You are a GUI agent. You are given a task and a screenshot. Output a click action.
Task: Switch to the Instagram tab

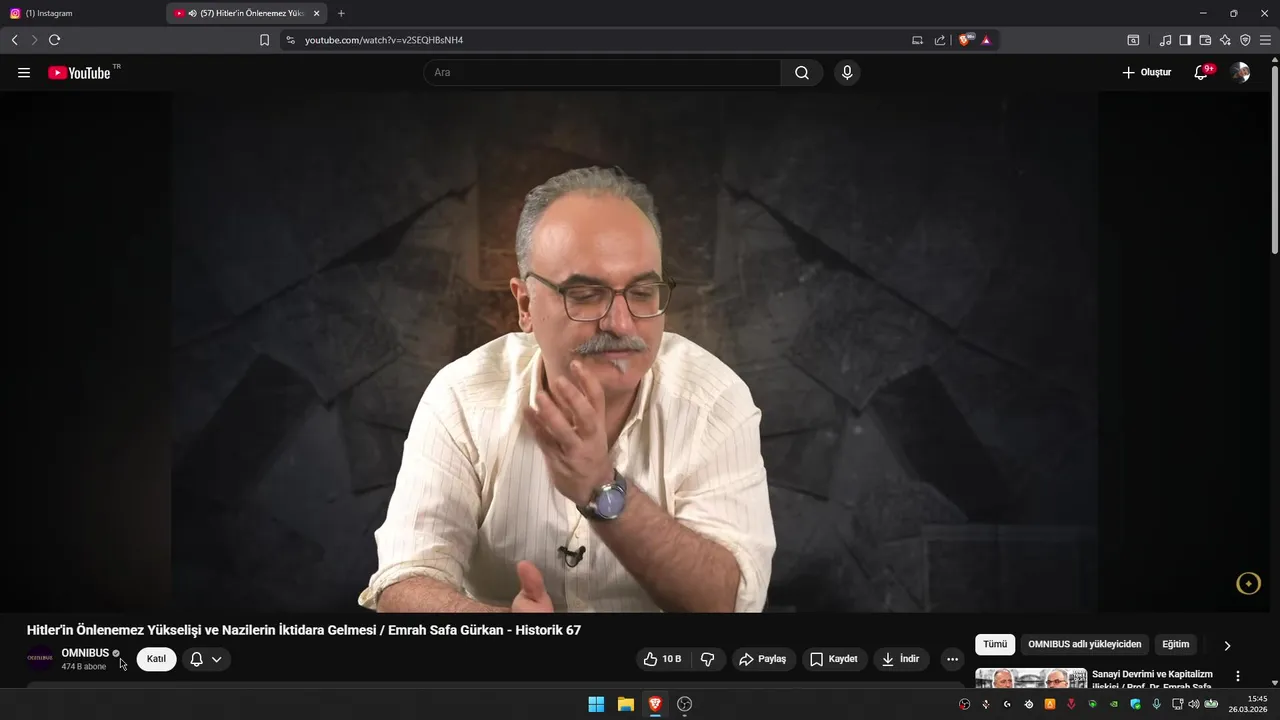[x=84, y=13]
